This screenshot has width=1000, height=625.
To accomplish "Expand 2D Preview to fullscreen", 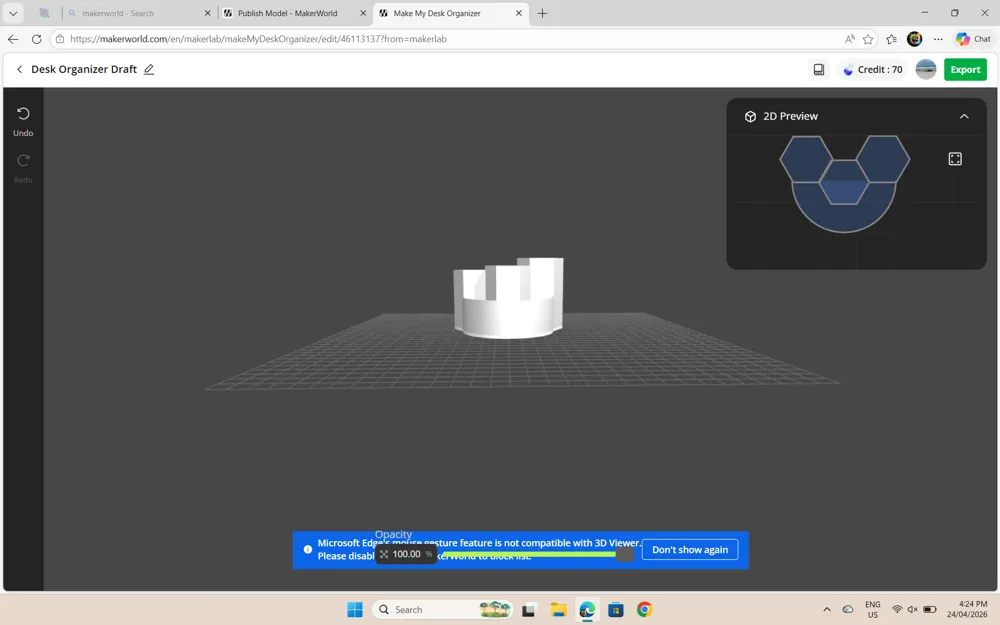I will click(955, 159).
